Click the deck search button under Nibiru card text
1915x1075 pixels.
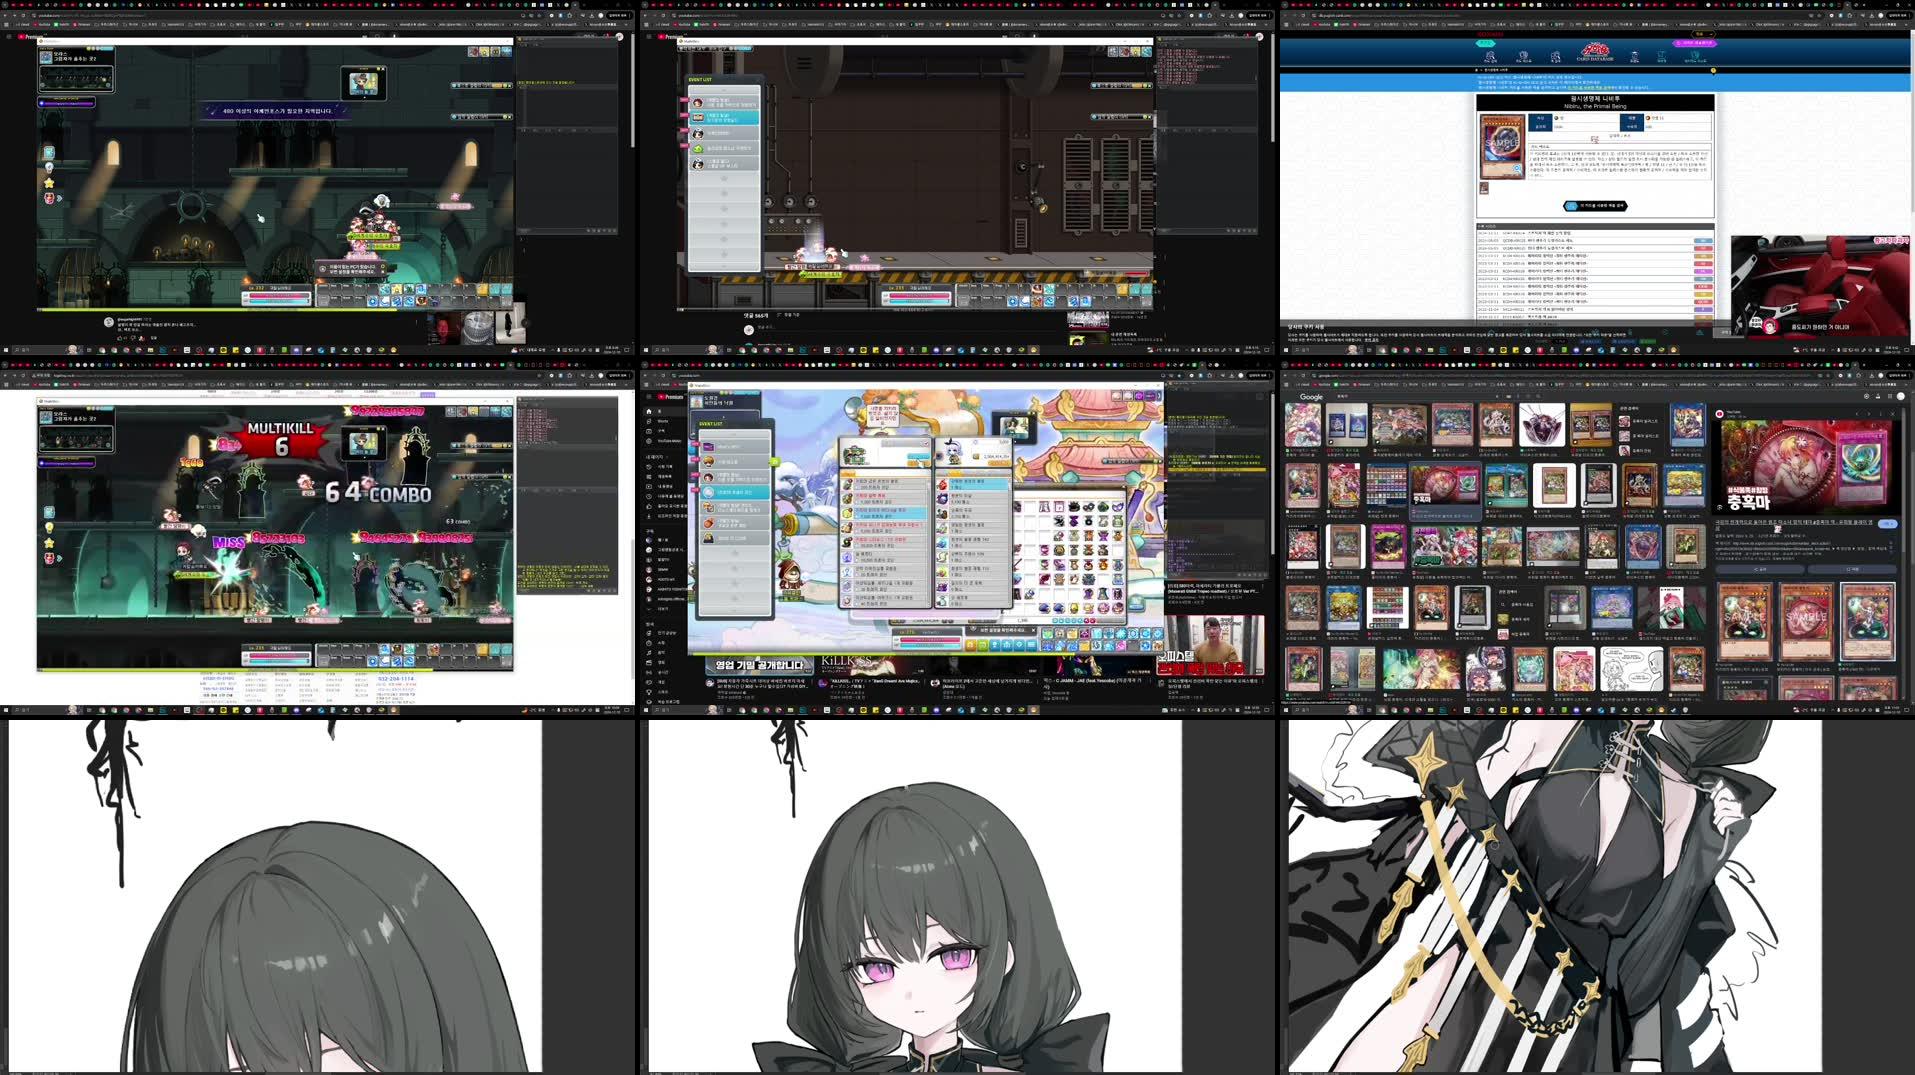pyautogui.click(x=1595, y=206)
